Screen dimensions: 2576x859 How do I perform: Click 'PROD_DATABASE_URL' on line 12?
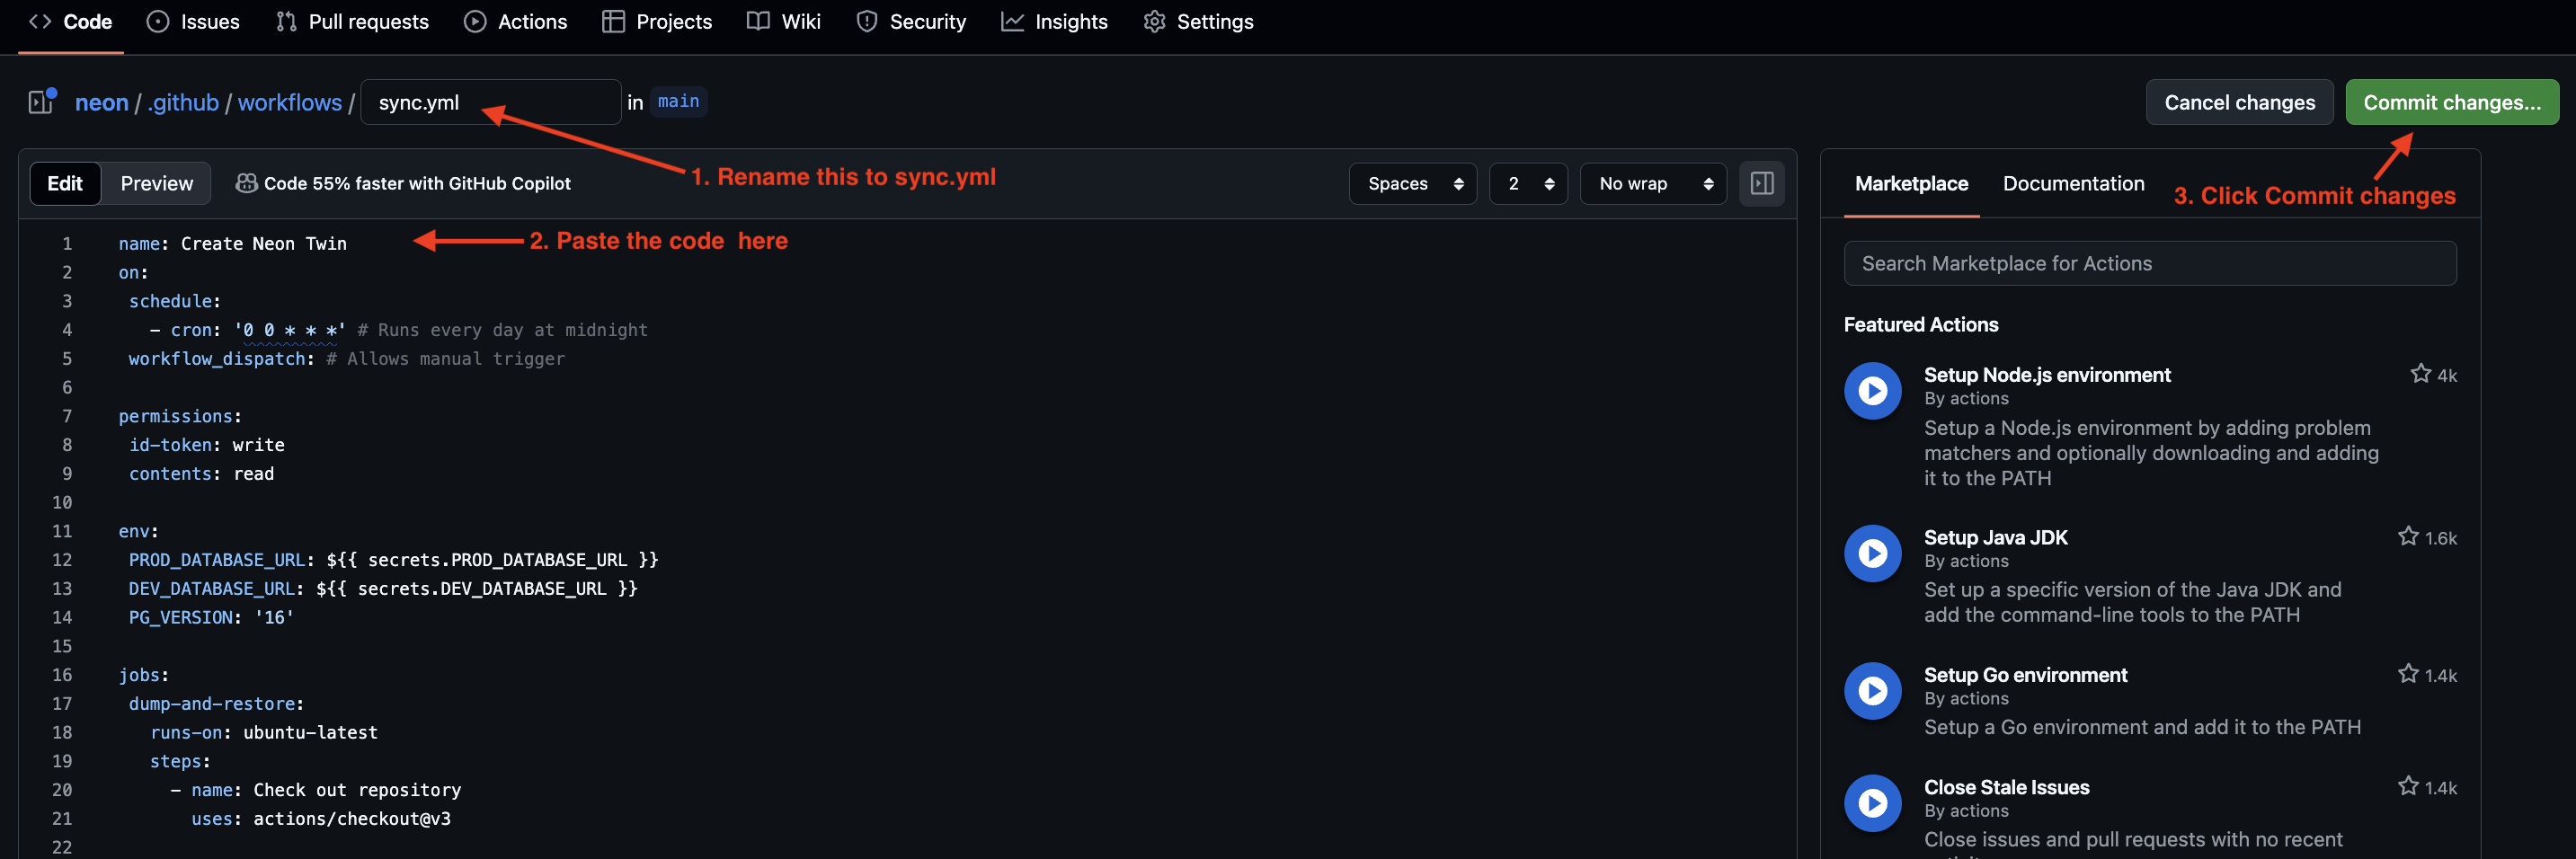(216, 560)
